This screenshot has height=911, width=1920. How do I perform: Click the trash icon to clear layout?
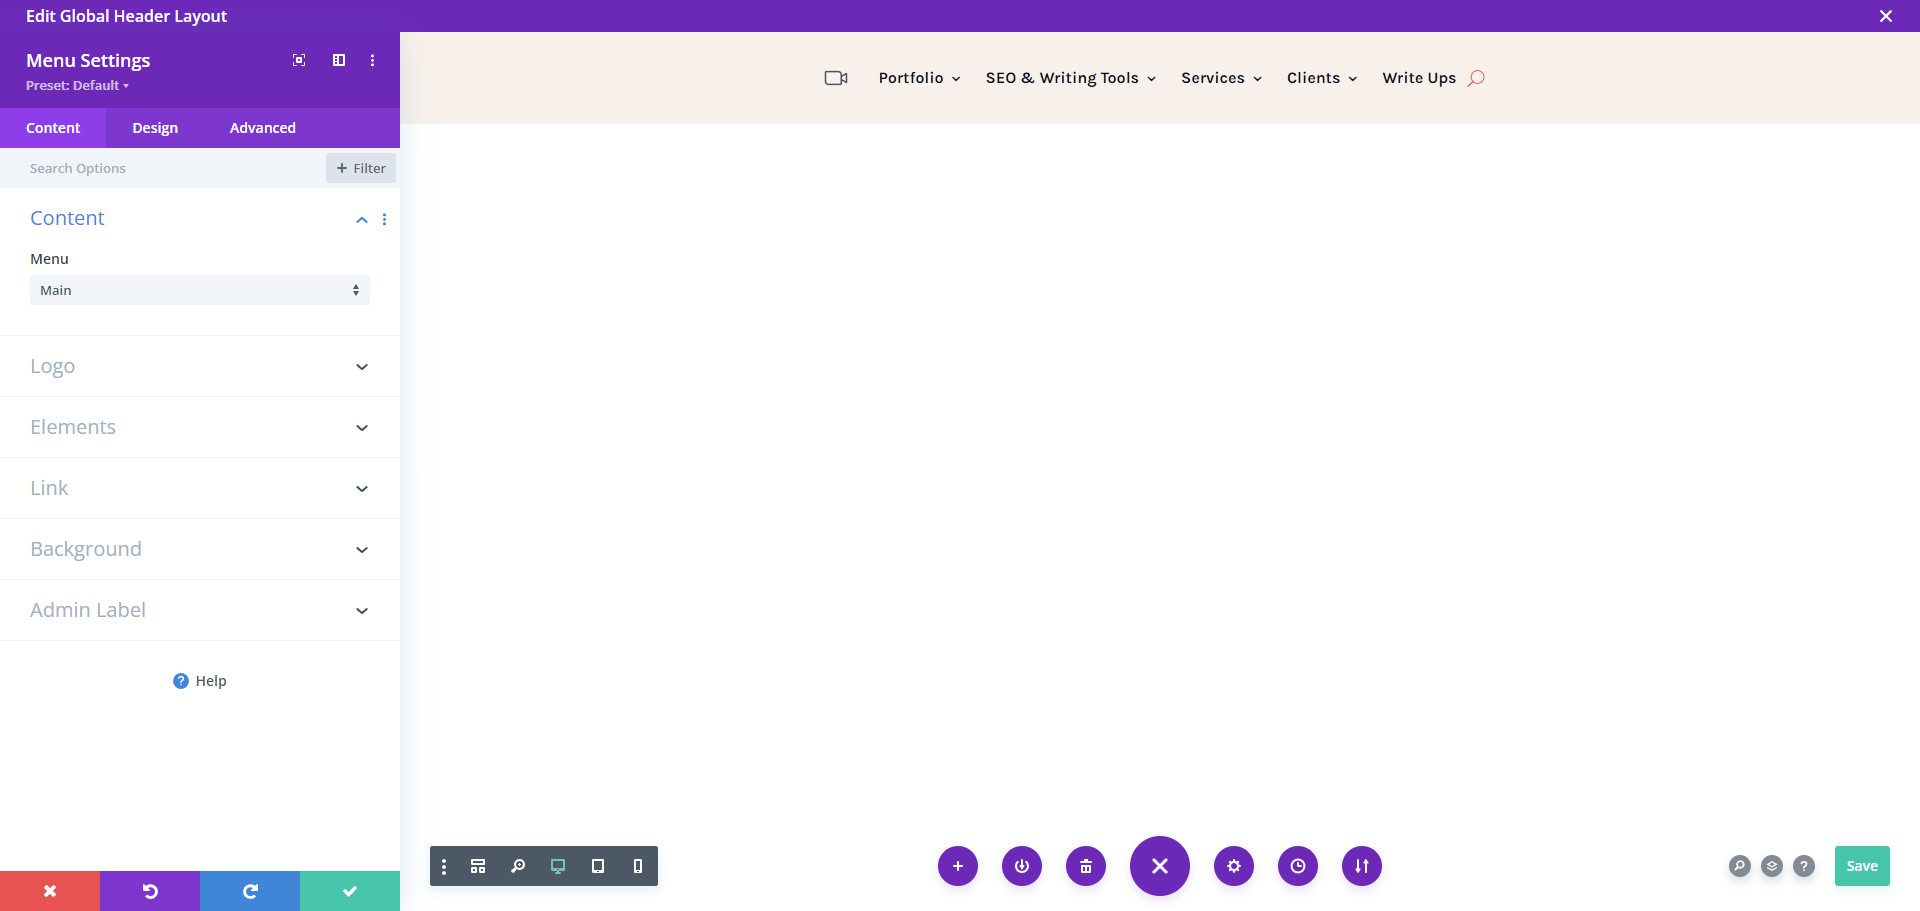[x=1085, y=866]
